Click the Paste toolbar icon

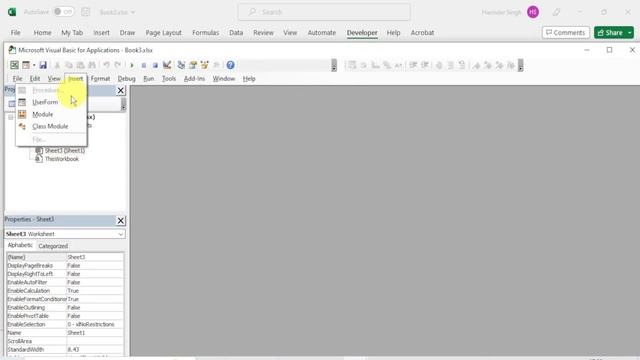pyautogui.click(x=80, y=65)
